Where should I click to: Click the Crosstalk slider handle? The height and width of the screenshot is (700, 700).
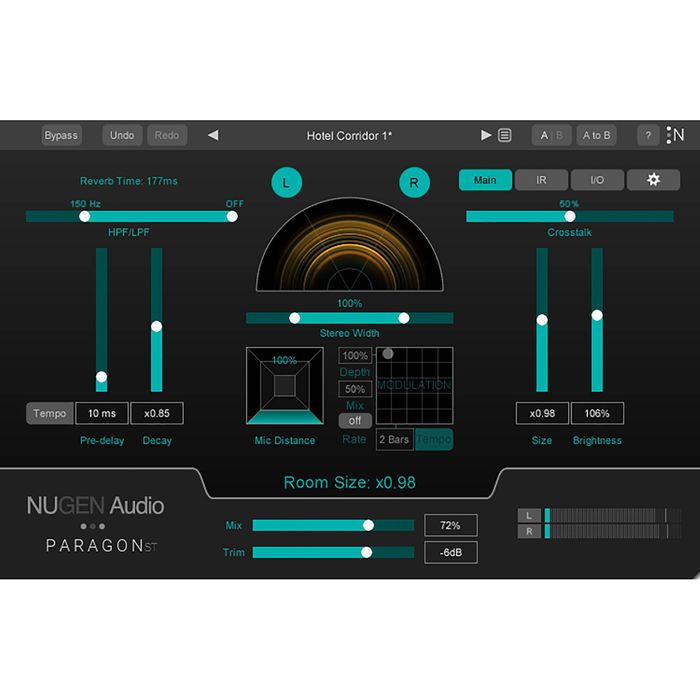[x=570, y=216]
